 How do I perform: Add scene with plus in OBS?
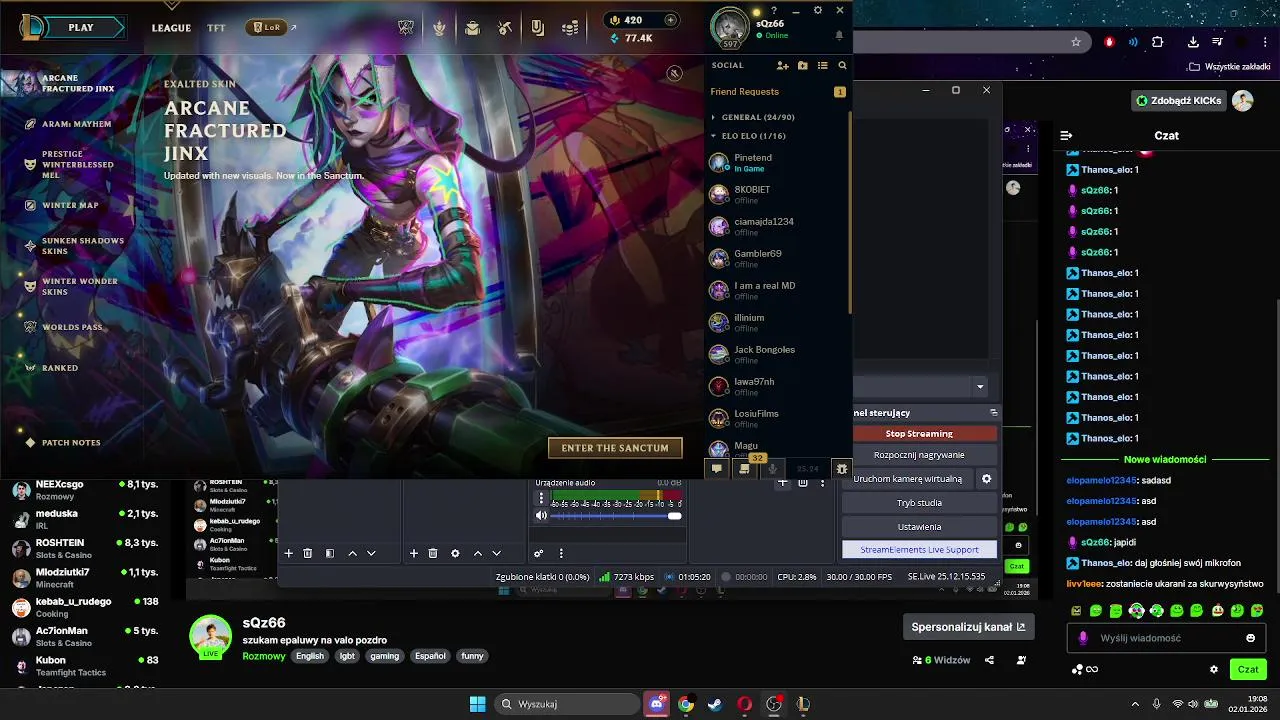pyautogui.click(x=289, y=553)
